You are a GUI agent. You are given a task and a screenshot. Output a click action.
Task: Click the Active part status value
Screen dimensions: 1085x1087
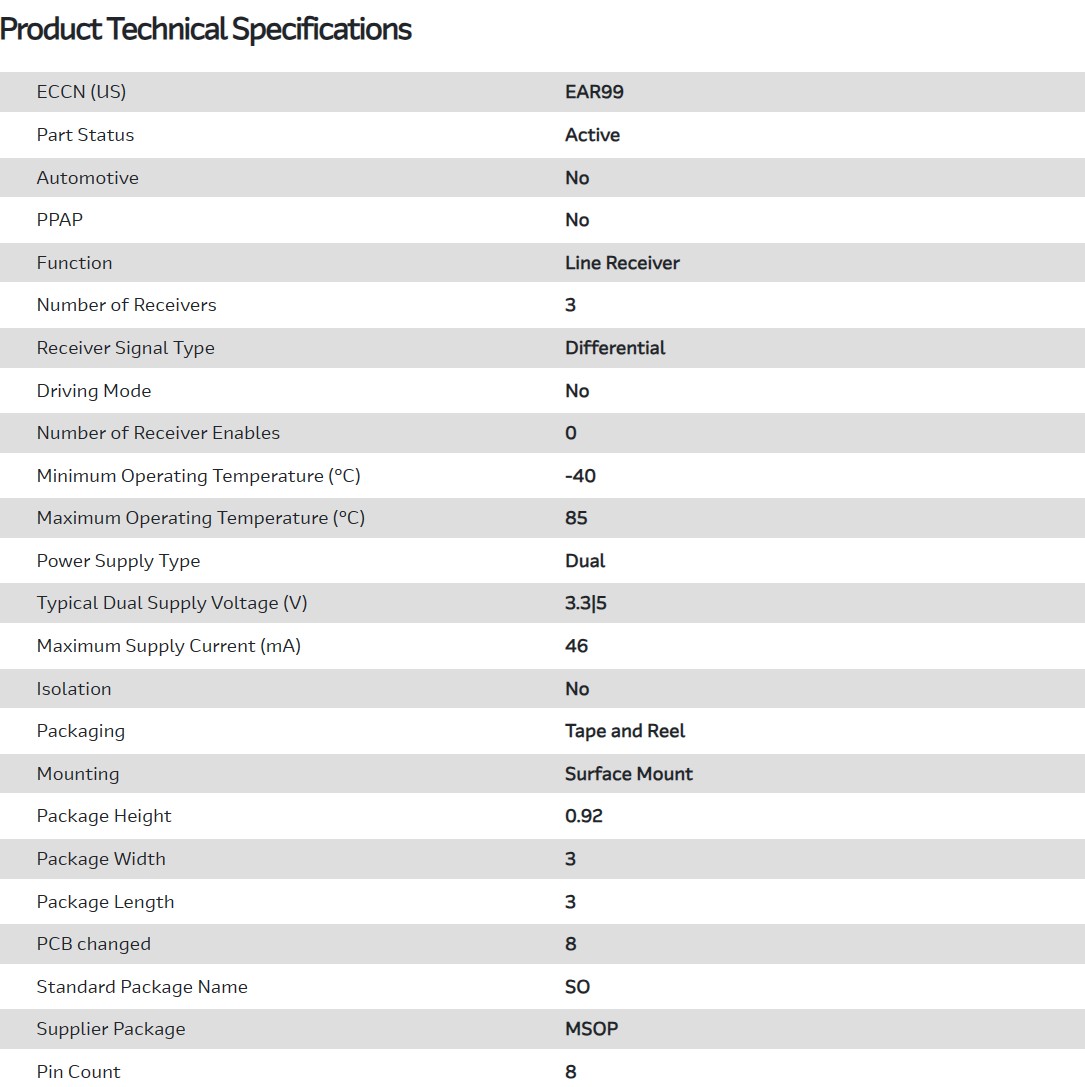click(x=592, y=135)
